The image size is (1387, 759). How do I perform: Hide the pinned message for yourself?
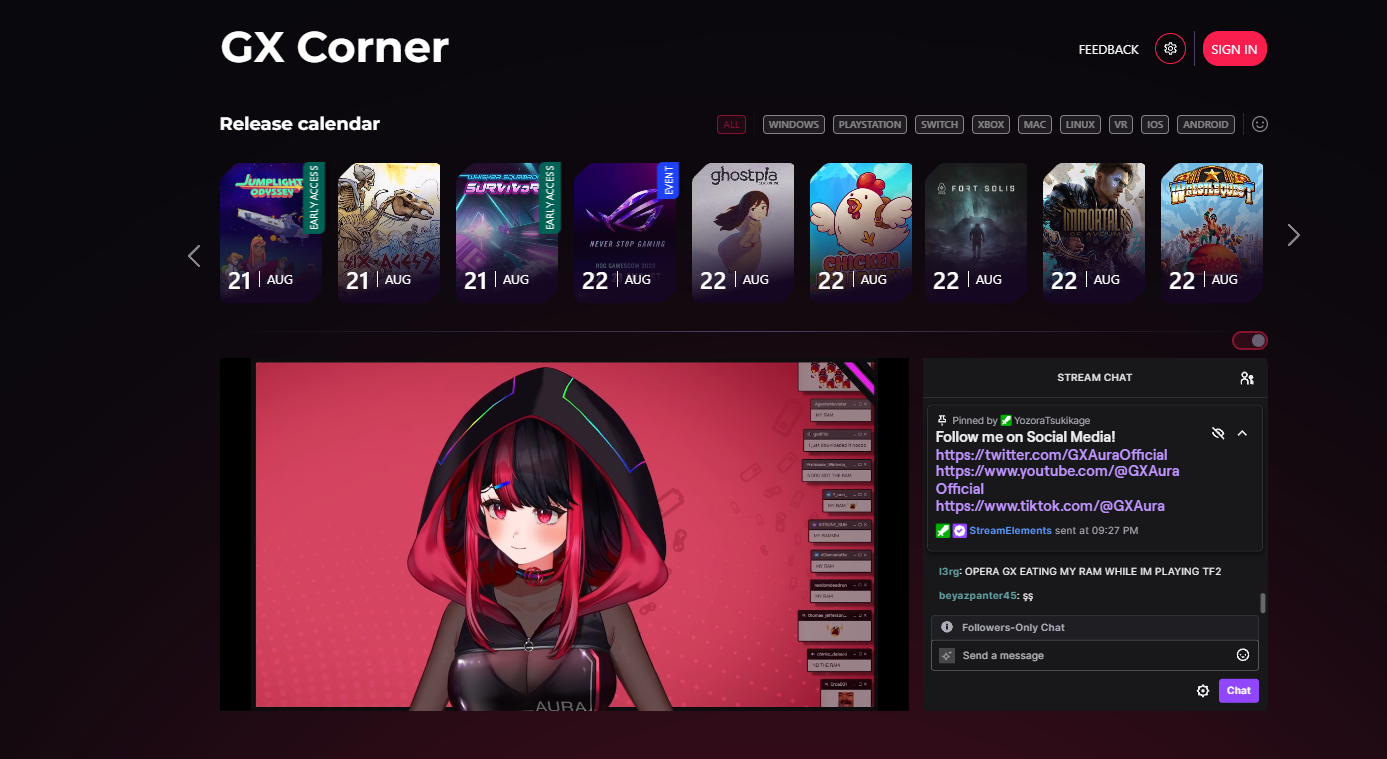(1217, 433)
